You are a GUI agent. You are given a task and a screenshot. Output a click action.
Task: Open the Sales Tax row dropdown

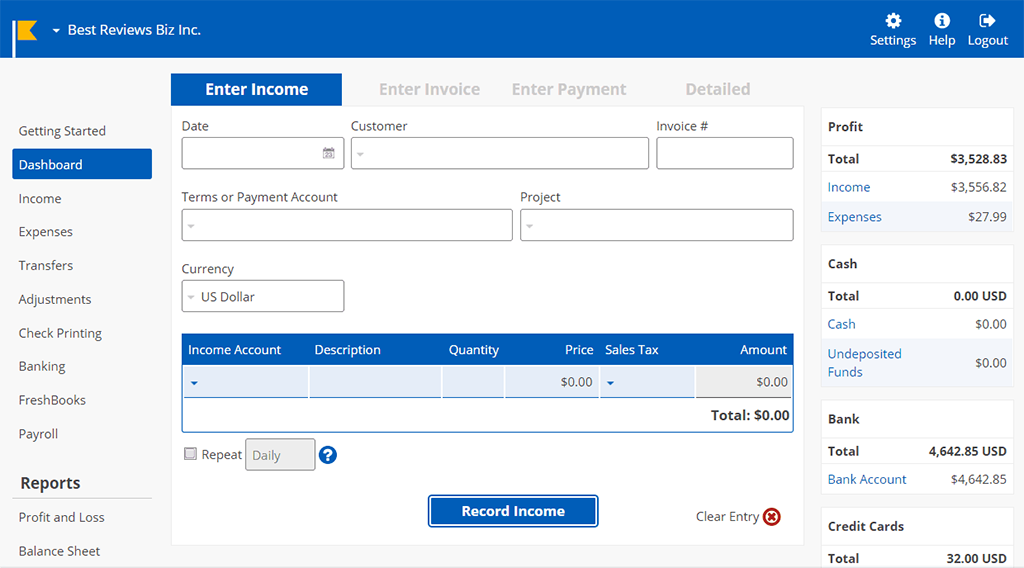point(611,383)
